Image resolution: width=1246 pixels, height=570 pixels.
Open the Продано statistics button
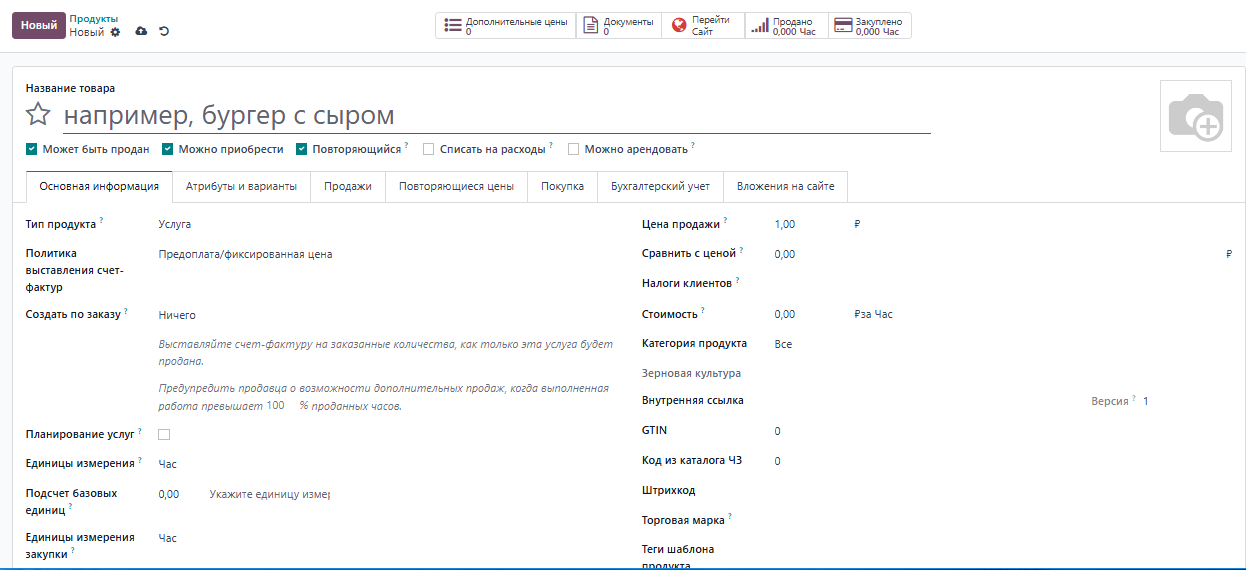click(786, 26)
